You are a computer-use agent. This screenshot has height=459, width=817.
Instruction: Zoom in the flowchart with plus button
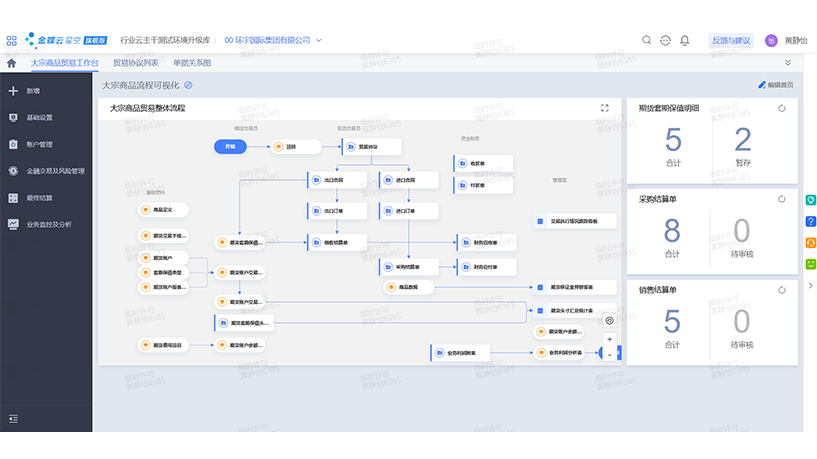(609, 339)
